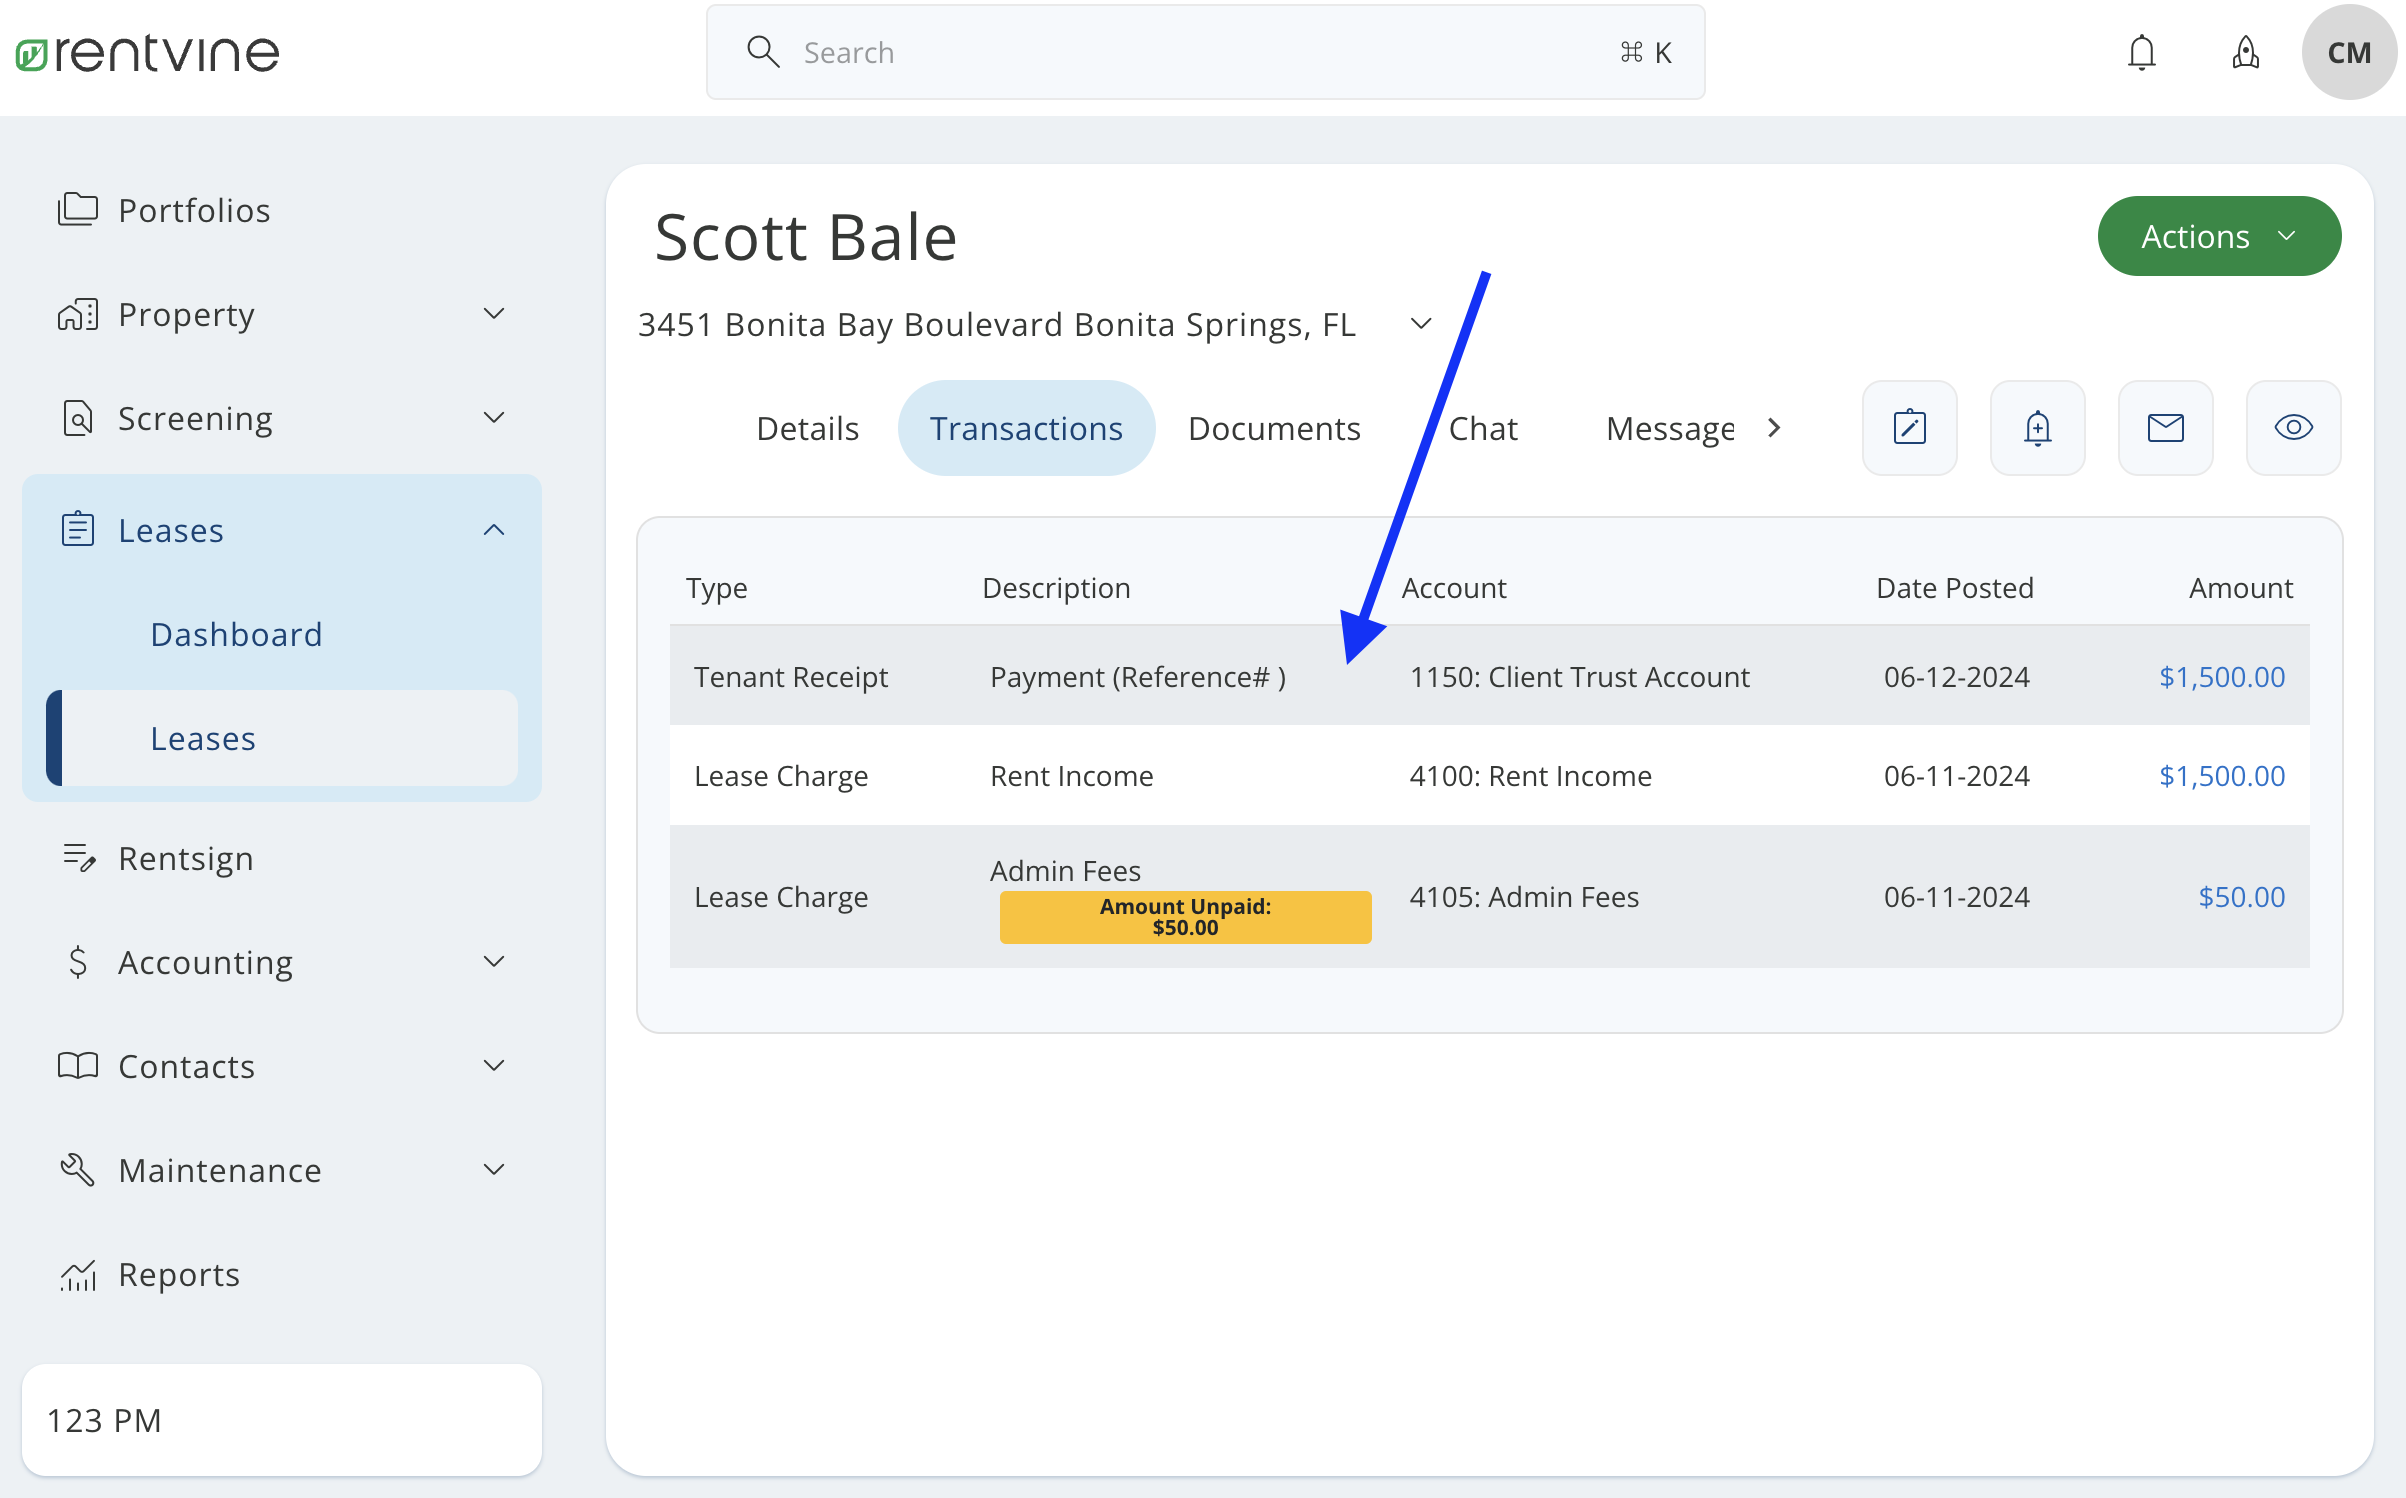Toggle the eye visibility icon button
The height and width of the screenshot is (1498, 2406).
(2293, 428)
